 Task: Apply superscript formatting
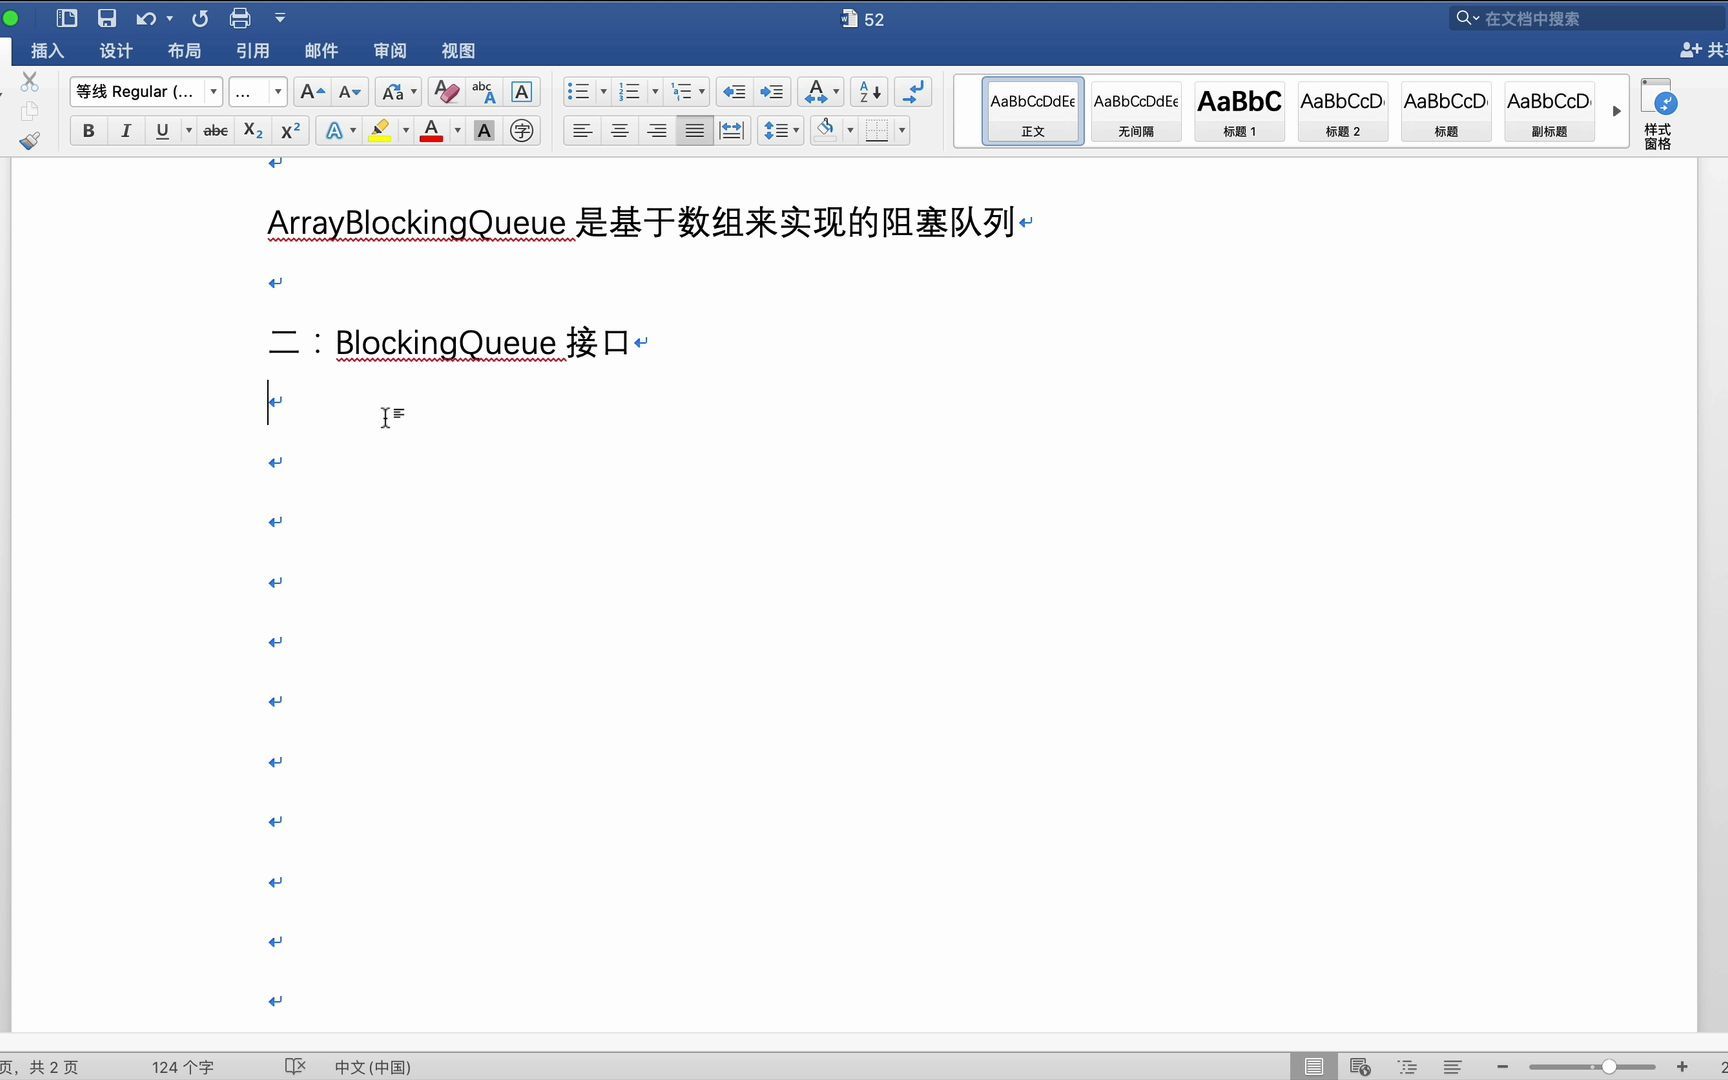coord(291,131)
